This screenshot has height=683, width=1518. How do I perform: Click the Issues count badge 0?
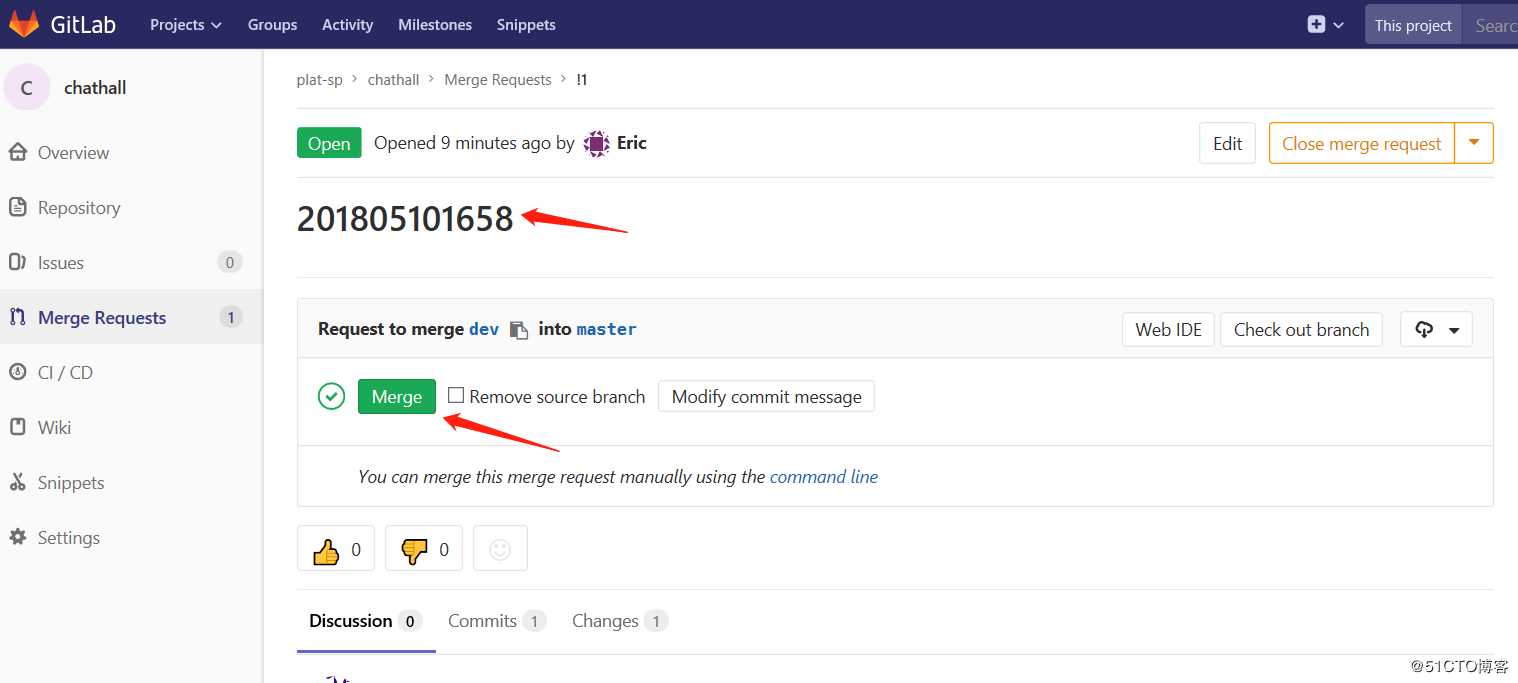[230, 262]
